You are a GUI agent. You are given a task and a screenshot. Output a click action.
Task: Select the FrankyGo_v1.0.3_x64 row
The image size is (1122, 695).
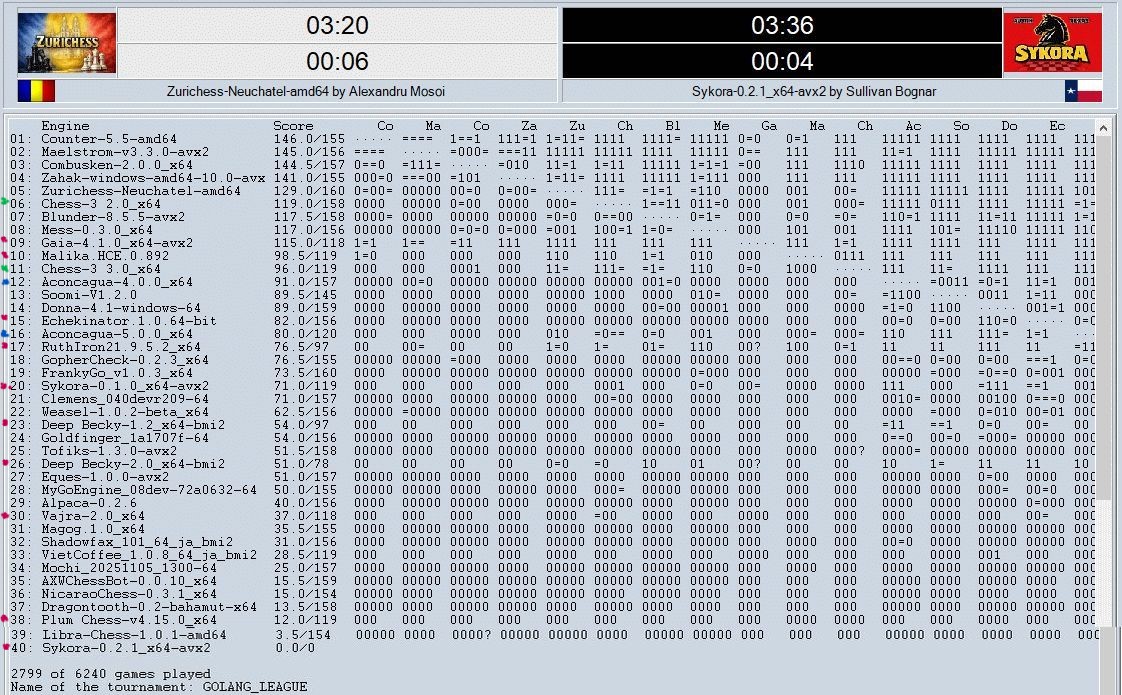(552, 373)
